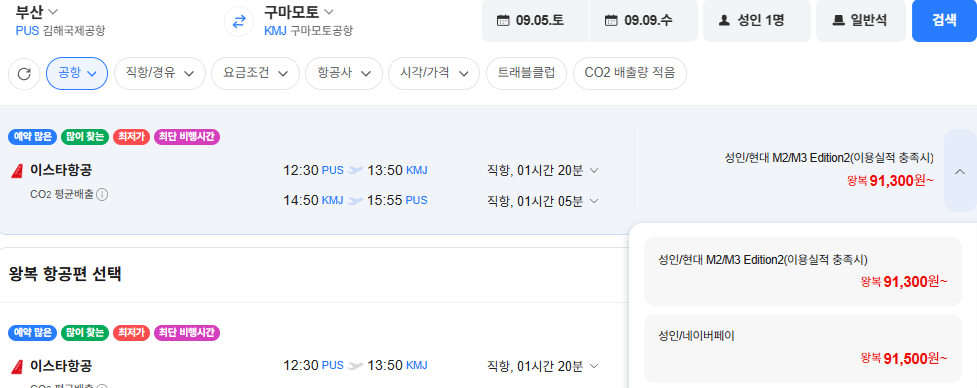Click the 이스타항공 logo in the first result
Viewport: 977px width, 388px height.
[x=17, y=171]
